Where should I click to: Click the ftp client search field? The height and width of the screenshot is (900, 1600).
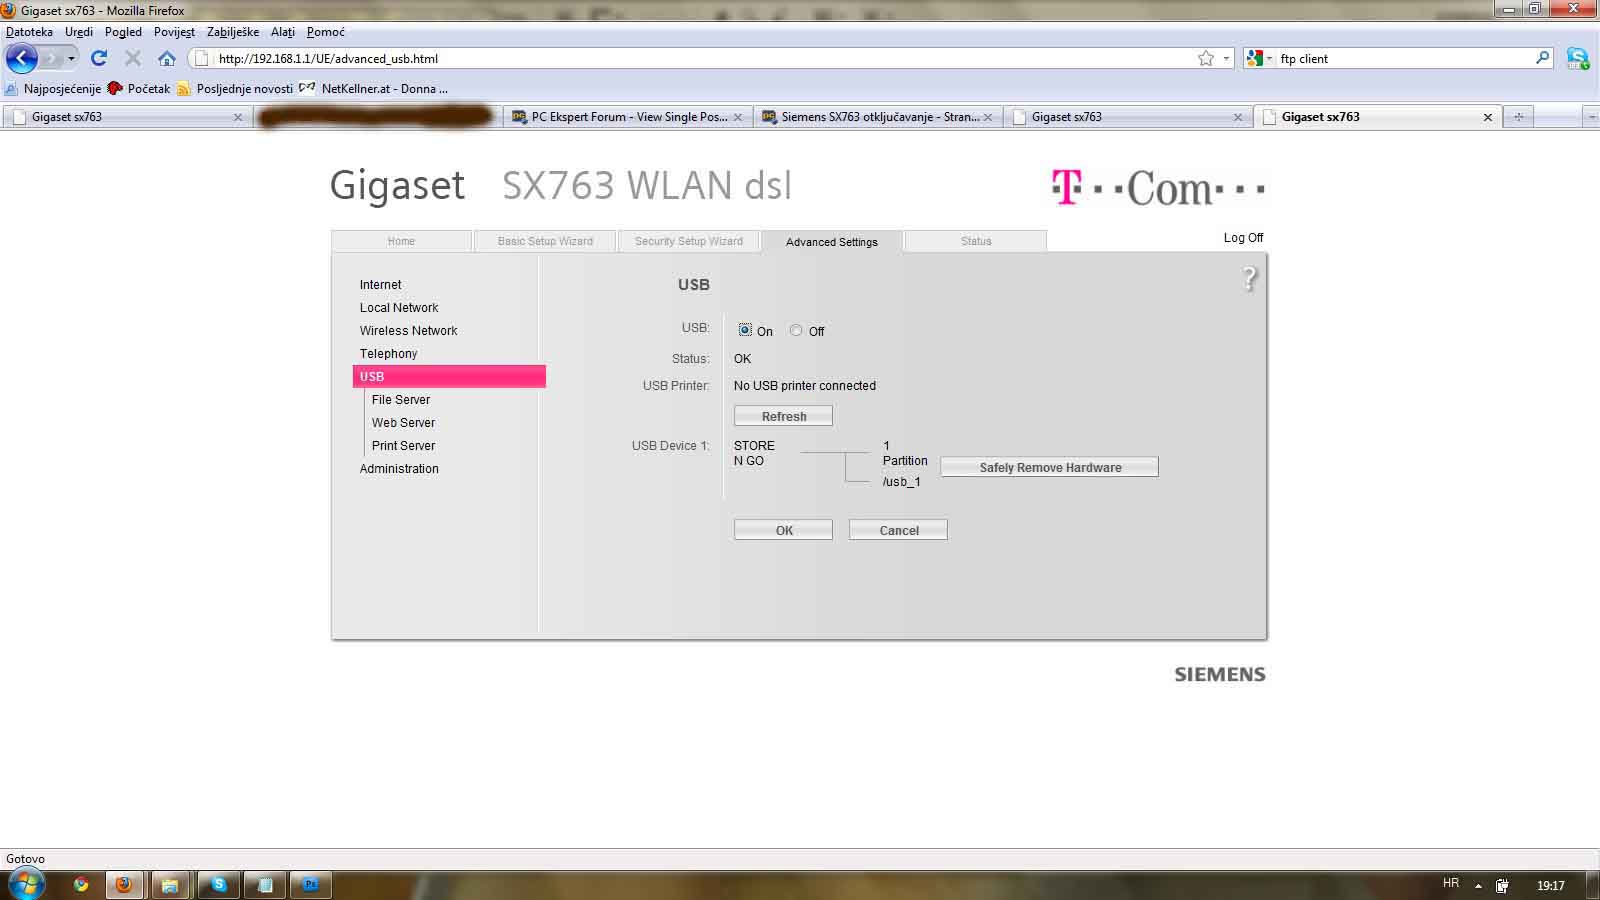tap(1404, 58)
